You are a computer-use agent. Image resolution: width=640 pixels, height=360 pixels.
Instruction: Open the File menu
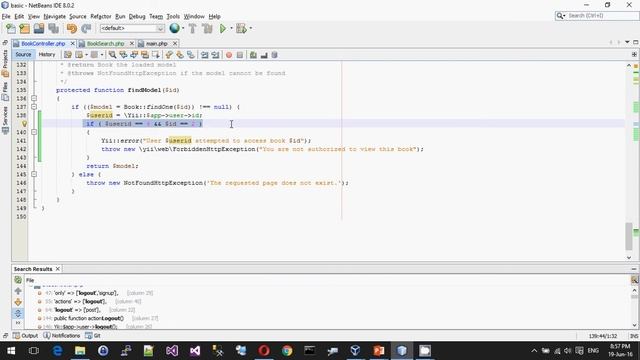[x=6, y=16]
